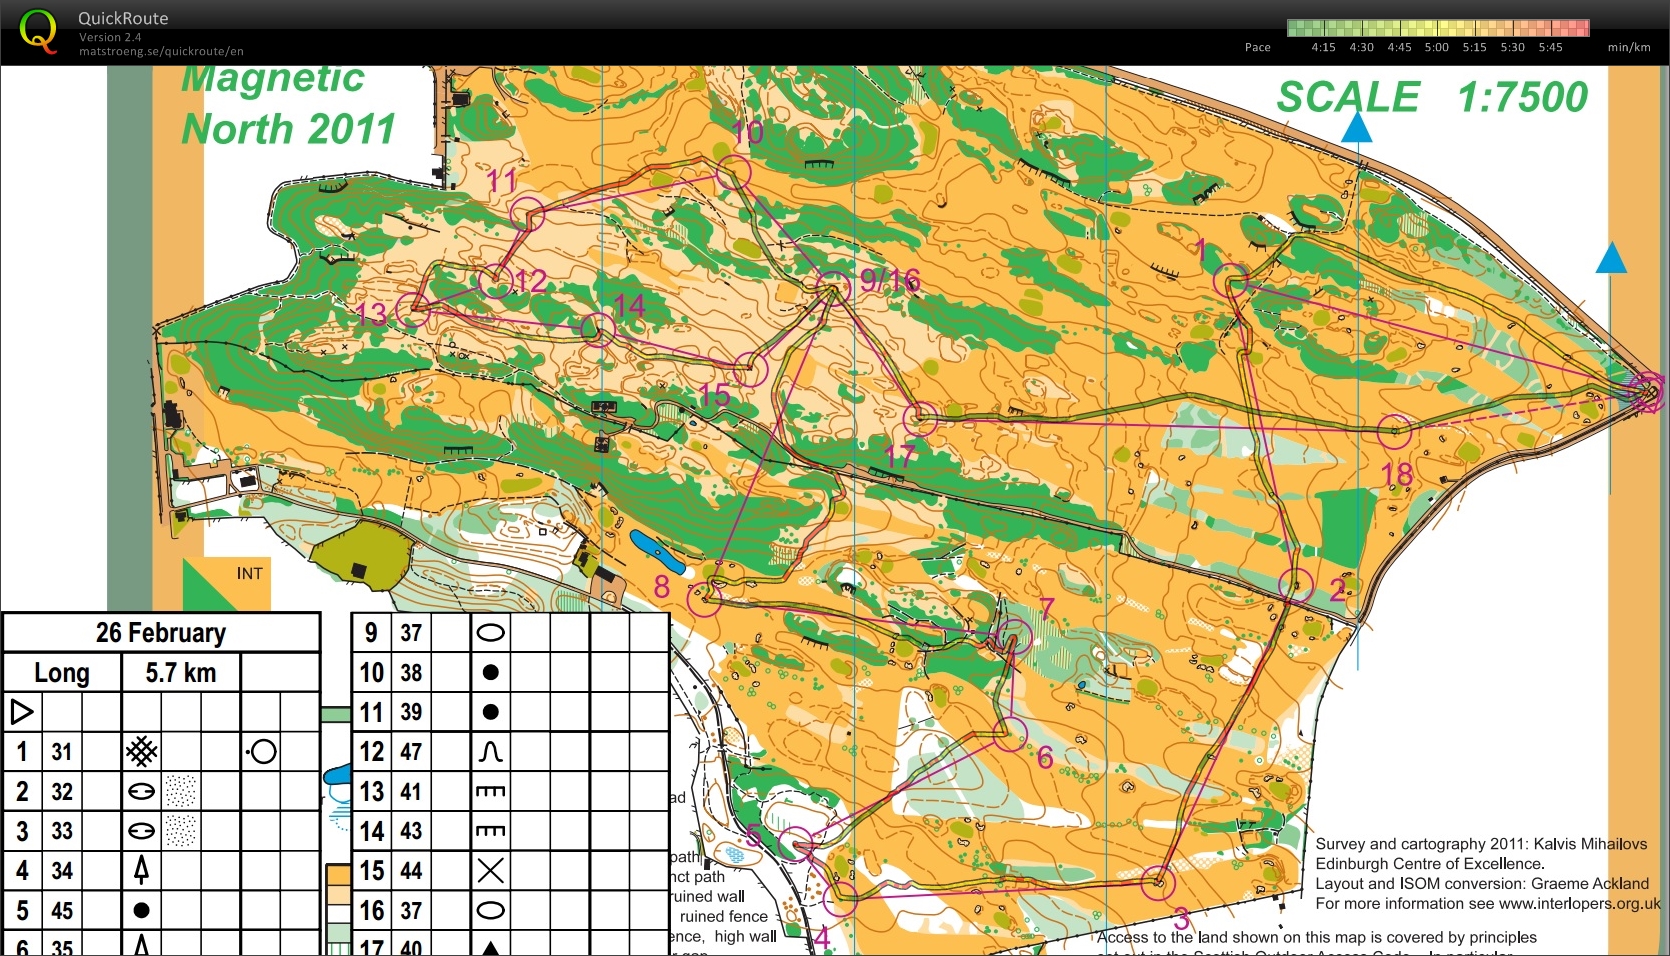Click the re-entrant symbol in control 12 row

coord(490,751)
